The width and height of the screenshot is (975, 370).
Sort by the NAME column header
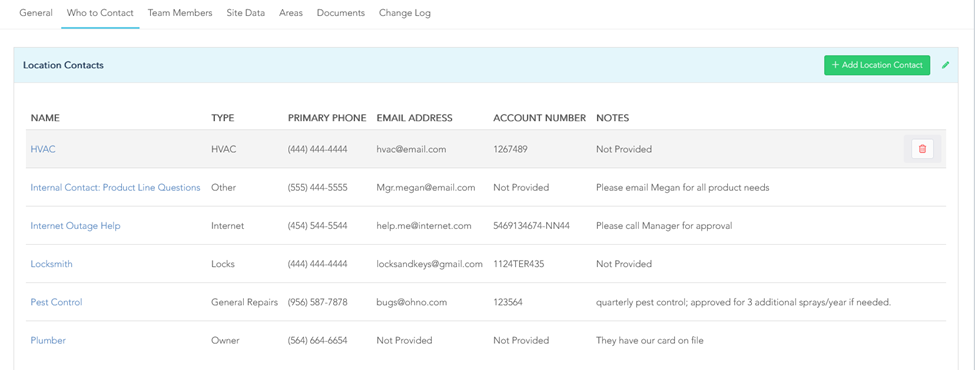click(x=45, y=118)
